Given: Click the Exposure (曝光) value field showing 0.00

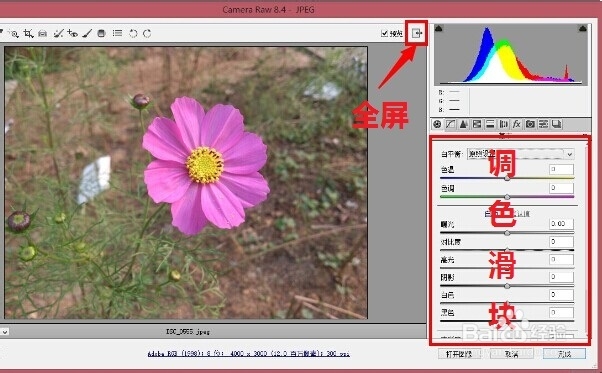Looking at the screenshot, I should point(561,224).
